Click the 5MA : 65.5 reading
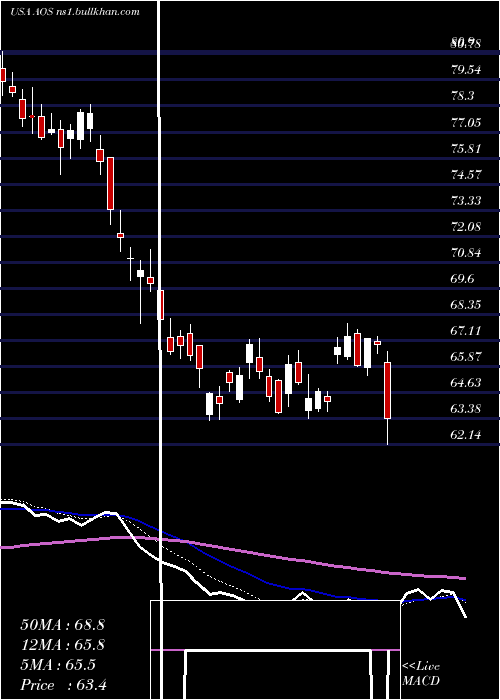Viewport: 500px width, 700px height. coord(58,665)
